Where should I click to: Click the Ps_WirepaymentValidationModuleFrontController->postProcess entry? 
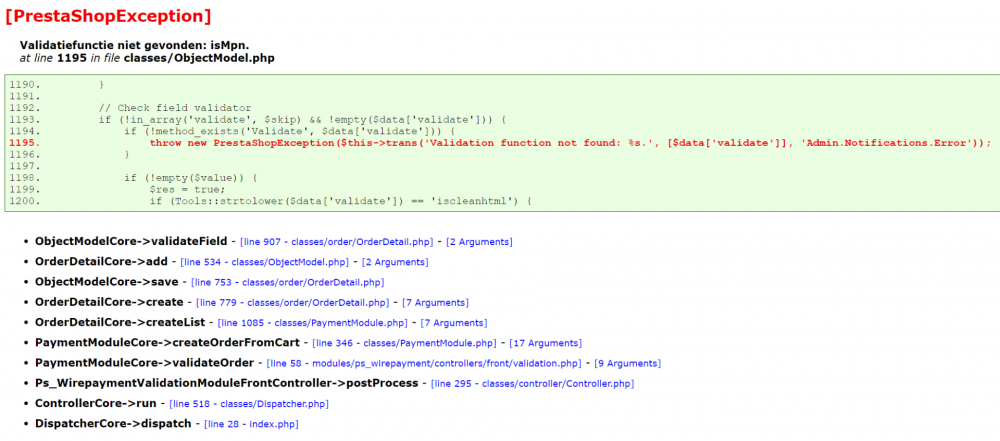coord(227,384)
